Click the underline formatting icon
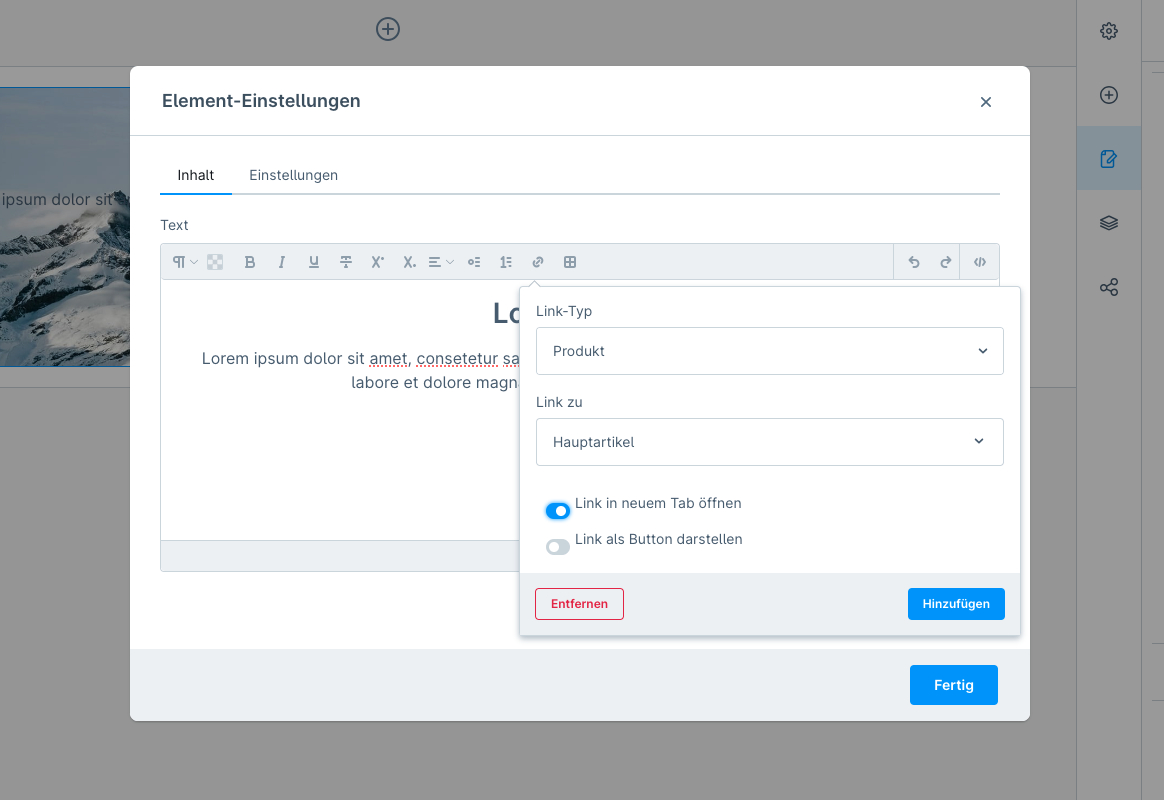Image resolution: width=1164 pixels, height=800 pixels. tap(314, 262)
